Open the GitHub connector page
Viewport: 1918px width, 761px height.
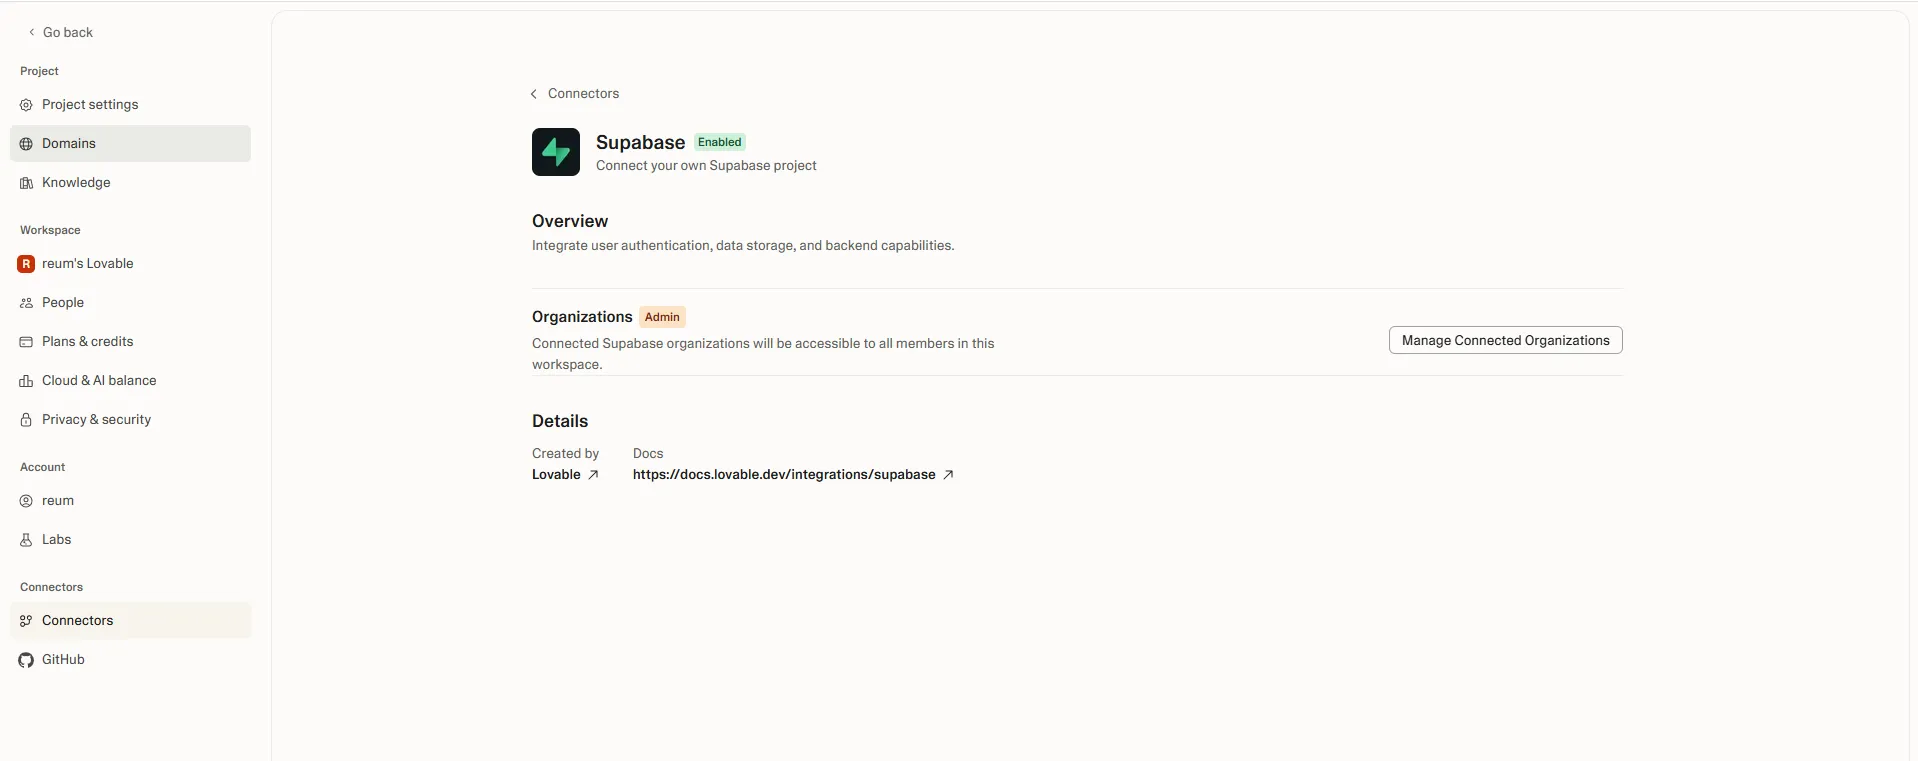(x=130, y=660)
